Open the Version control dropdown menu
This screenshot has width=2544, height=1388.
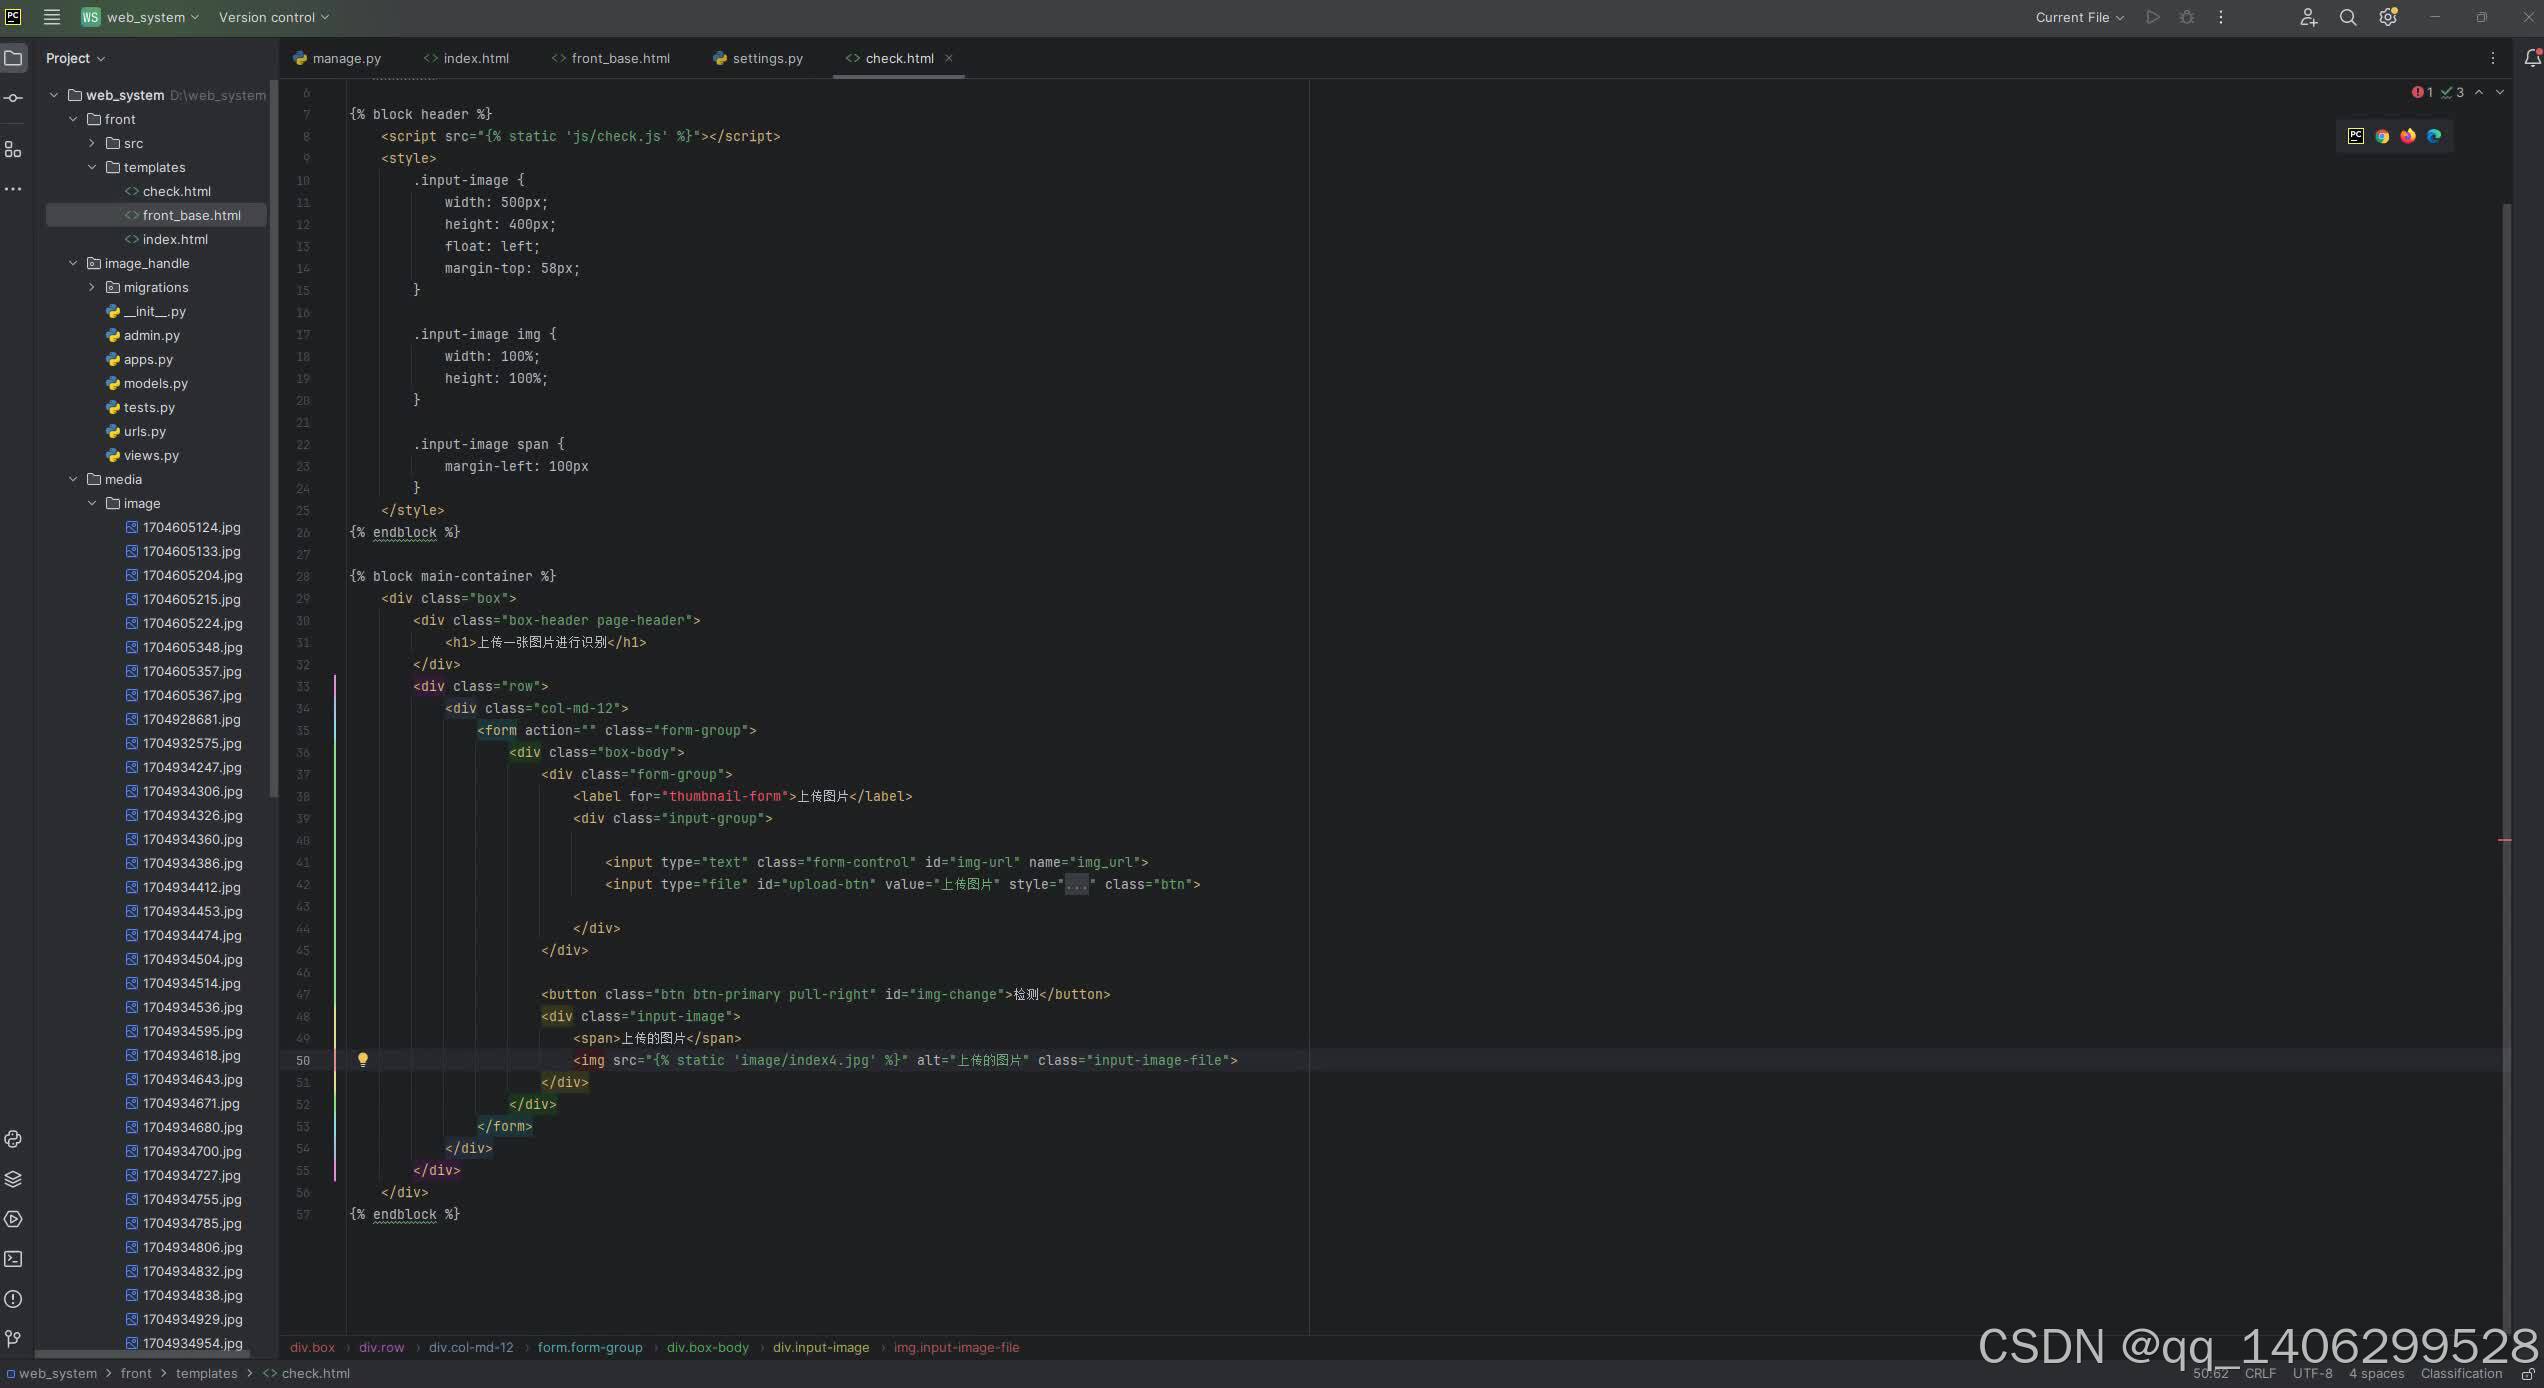pos(273,18)
